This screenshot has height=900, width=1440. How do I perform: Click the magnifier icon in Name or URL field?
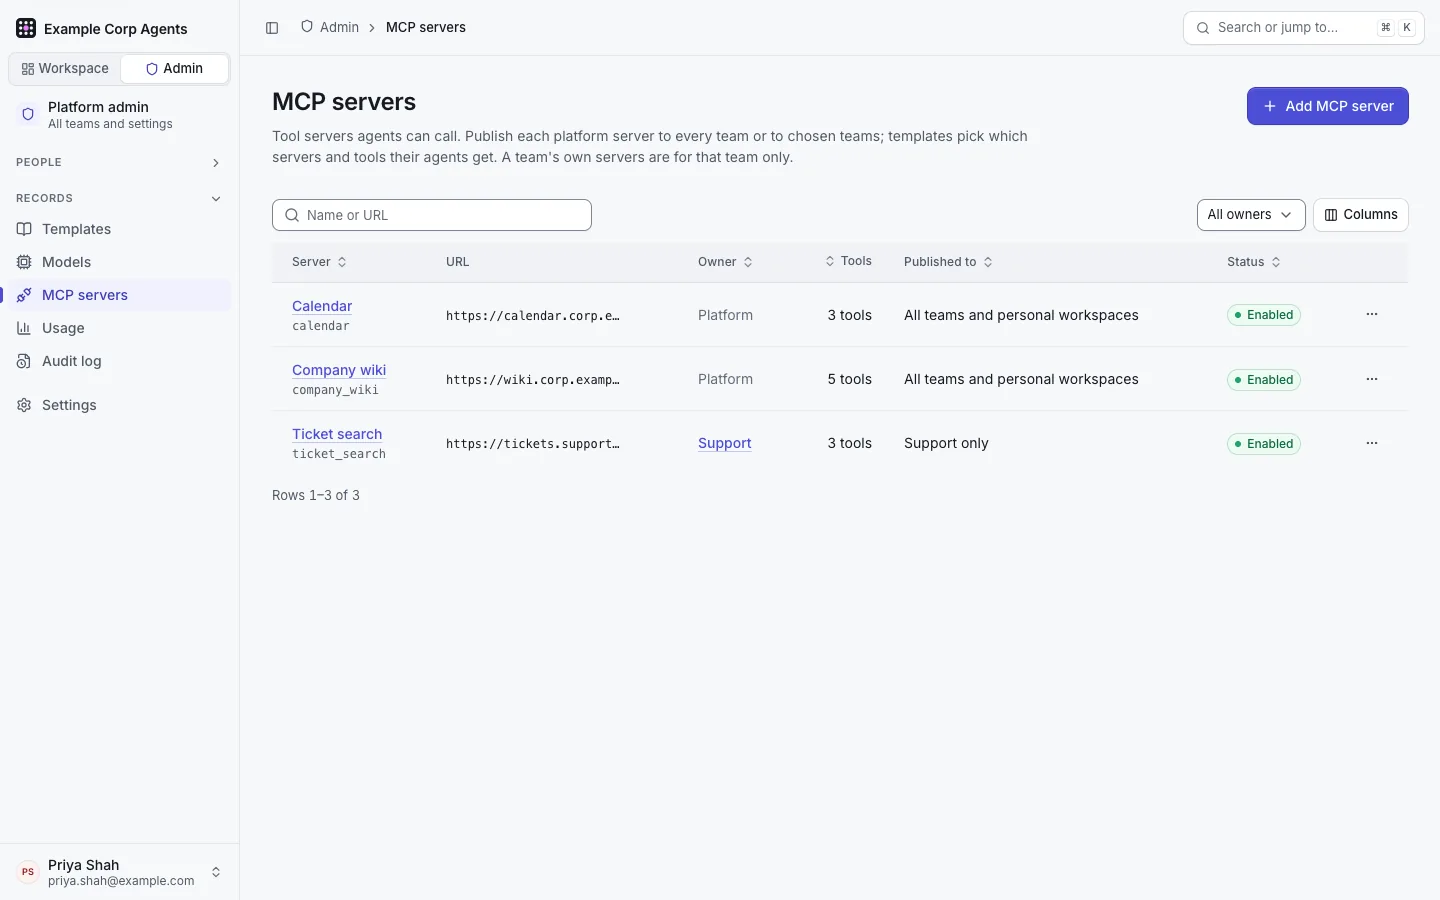coord(292,215)
